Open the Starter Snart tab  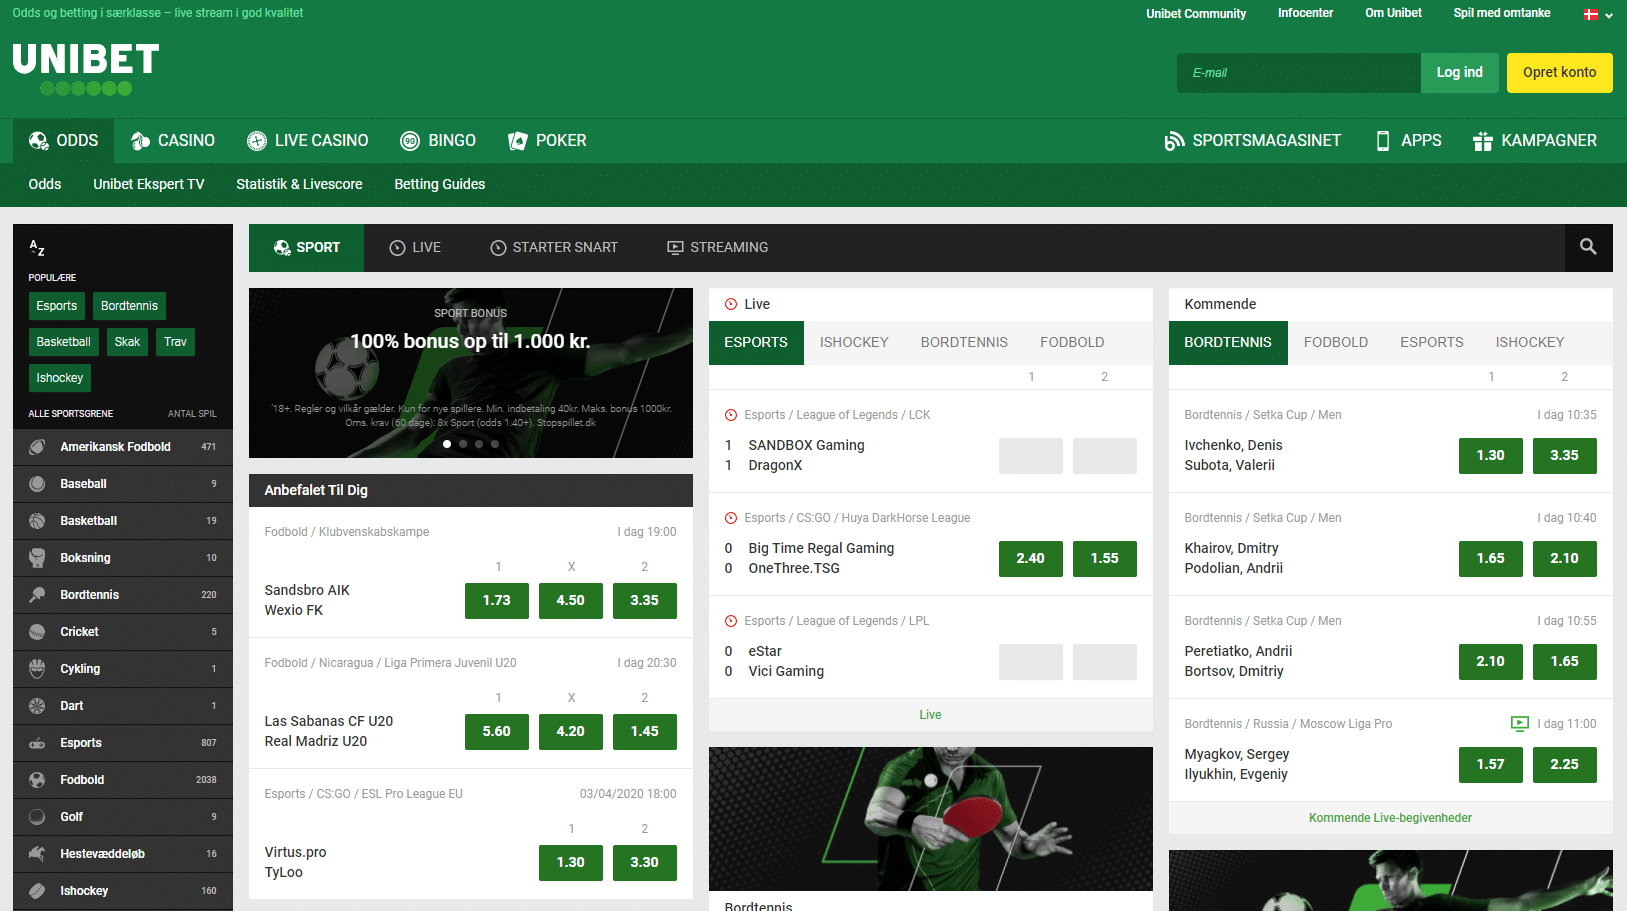tap(554, 248)
